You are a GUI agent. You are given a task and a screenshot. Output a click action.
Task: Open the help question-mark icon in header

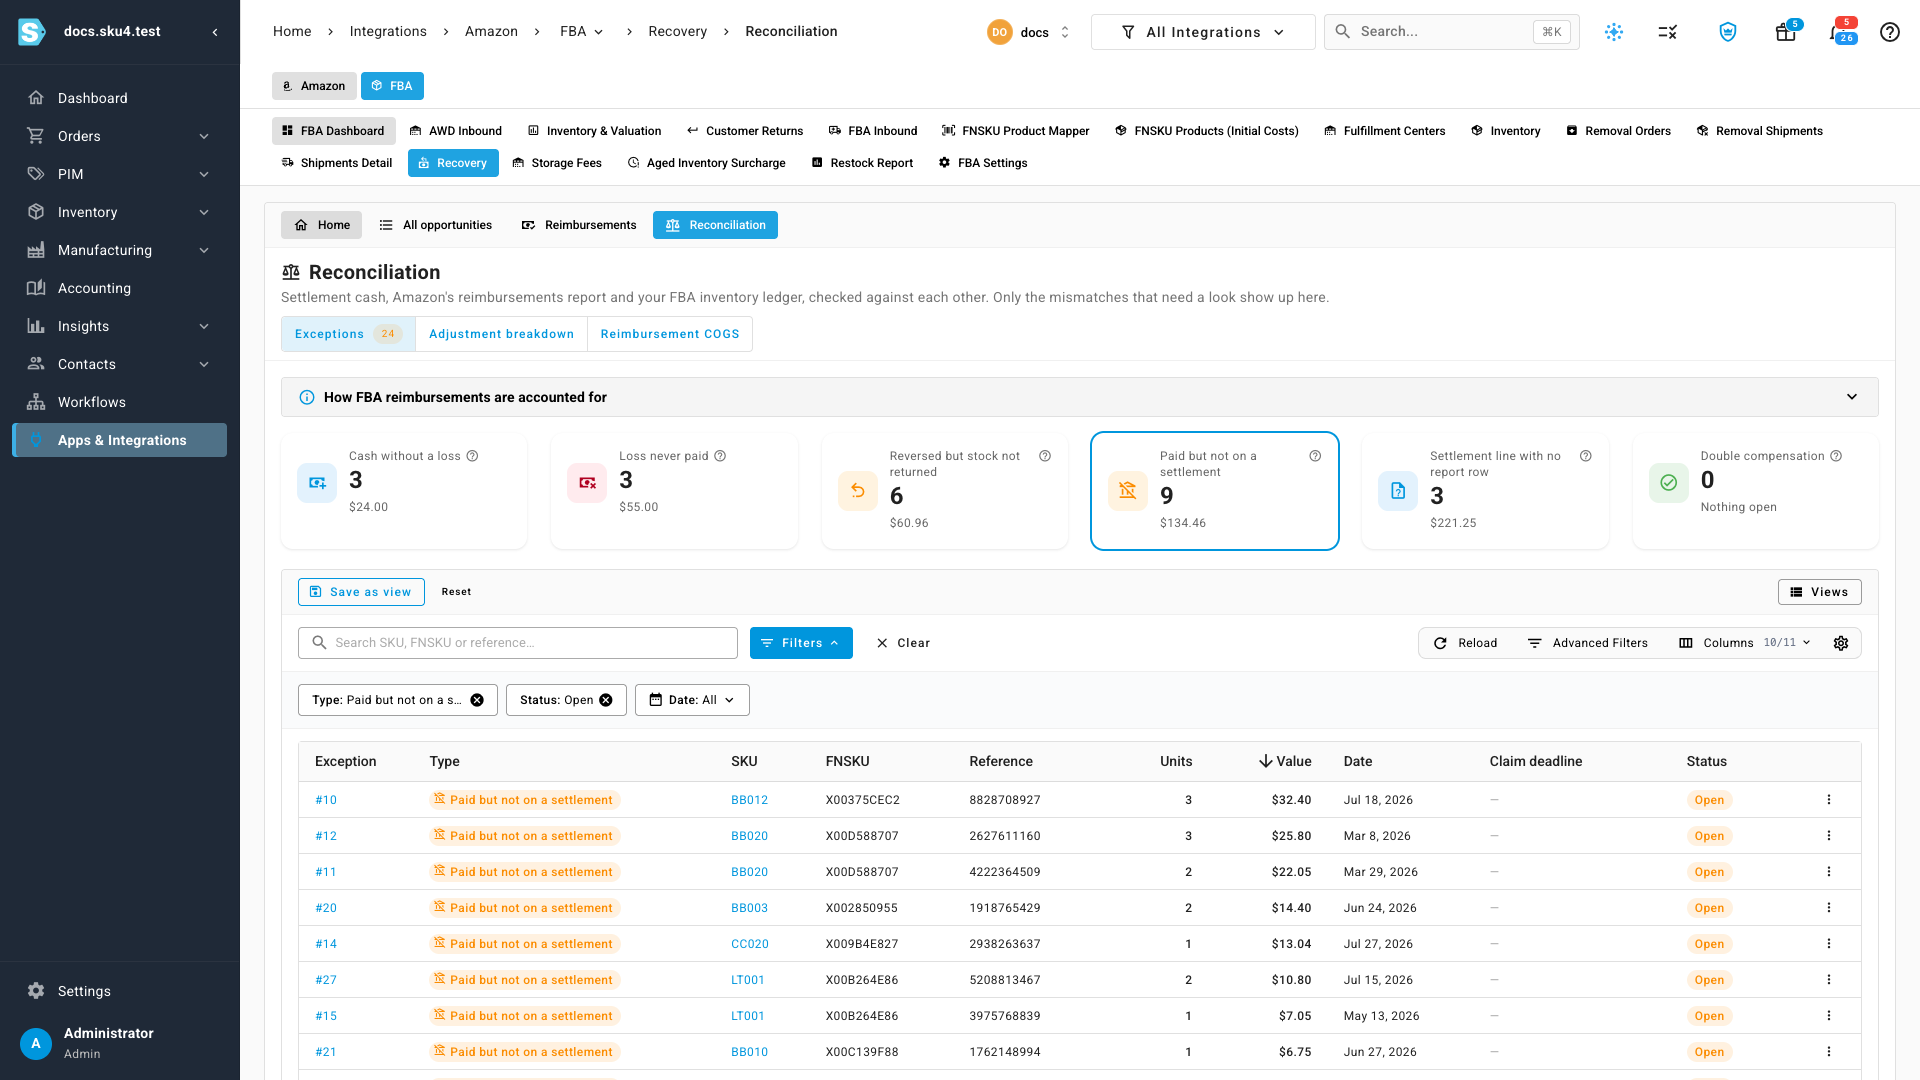pos(1889,32)
